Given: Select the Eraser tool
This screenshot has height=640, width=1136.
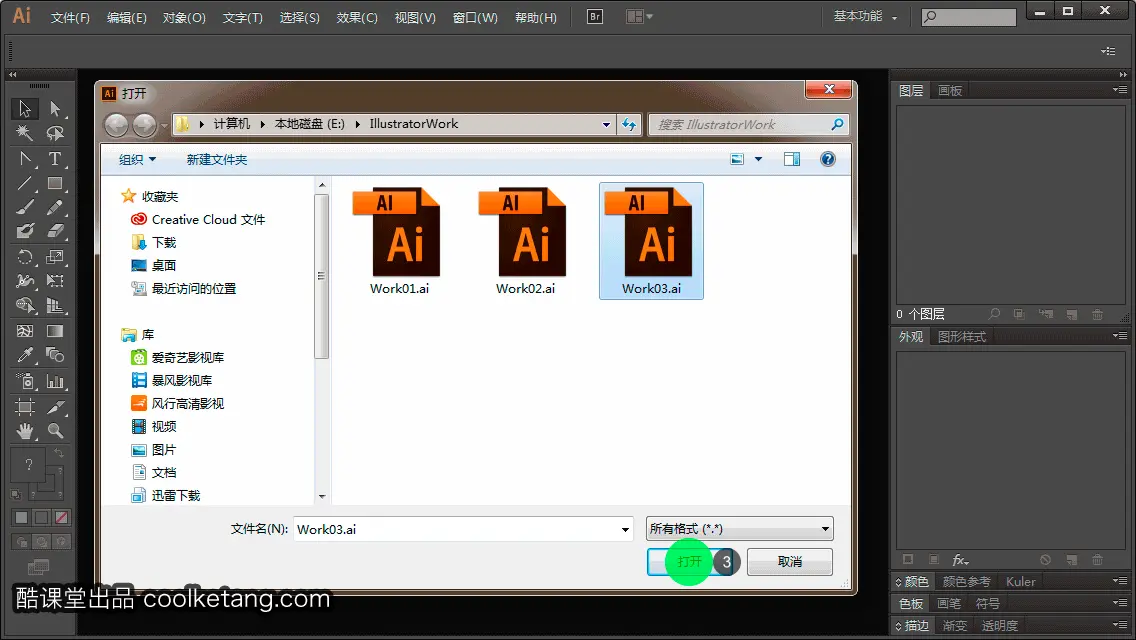Looking at the screenshot, I should click(55, 231).
